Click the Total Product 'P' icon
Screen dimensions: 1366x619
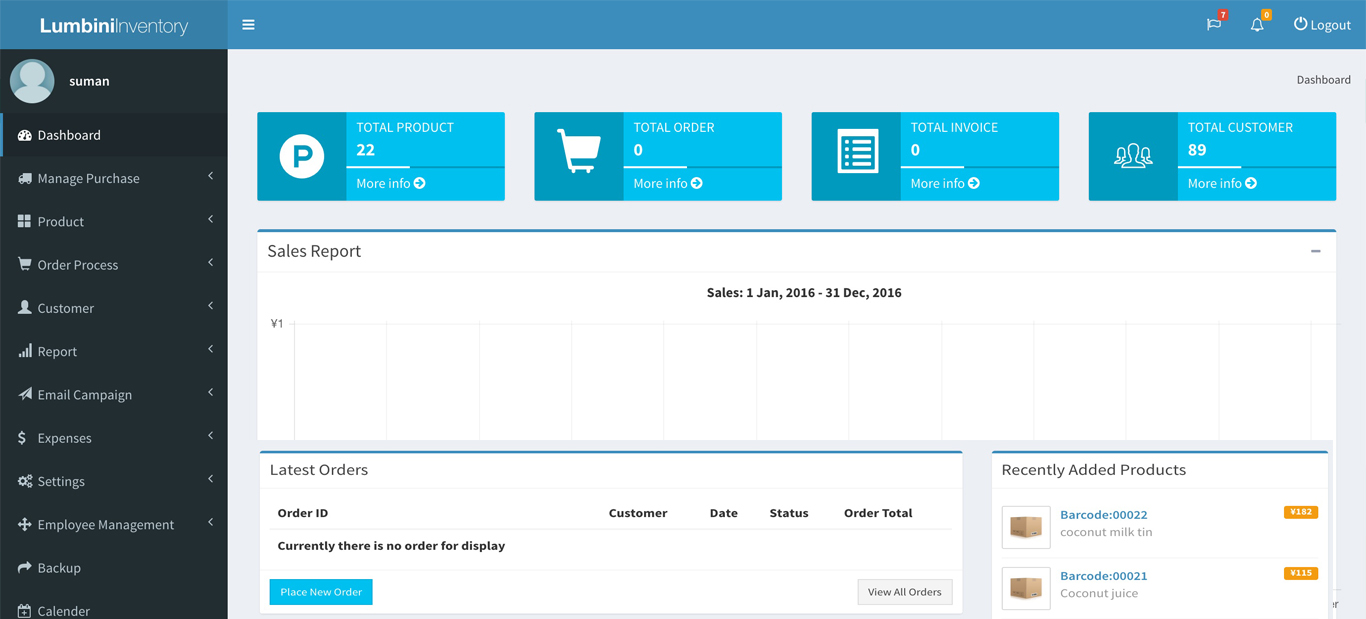(302, 157)
